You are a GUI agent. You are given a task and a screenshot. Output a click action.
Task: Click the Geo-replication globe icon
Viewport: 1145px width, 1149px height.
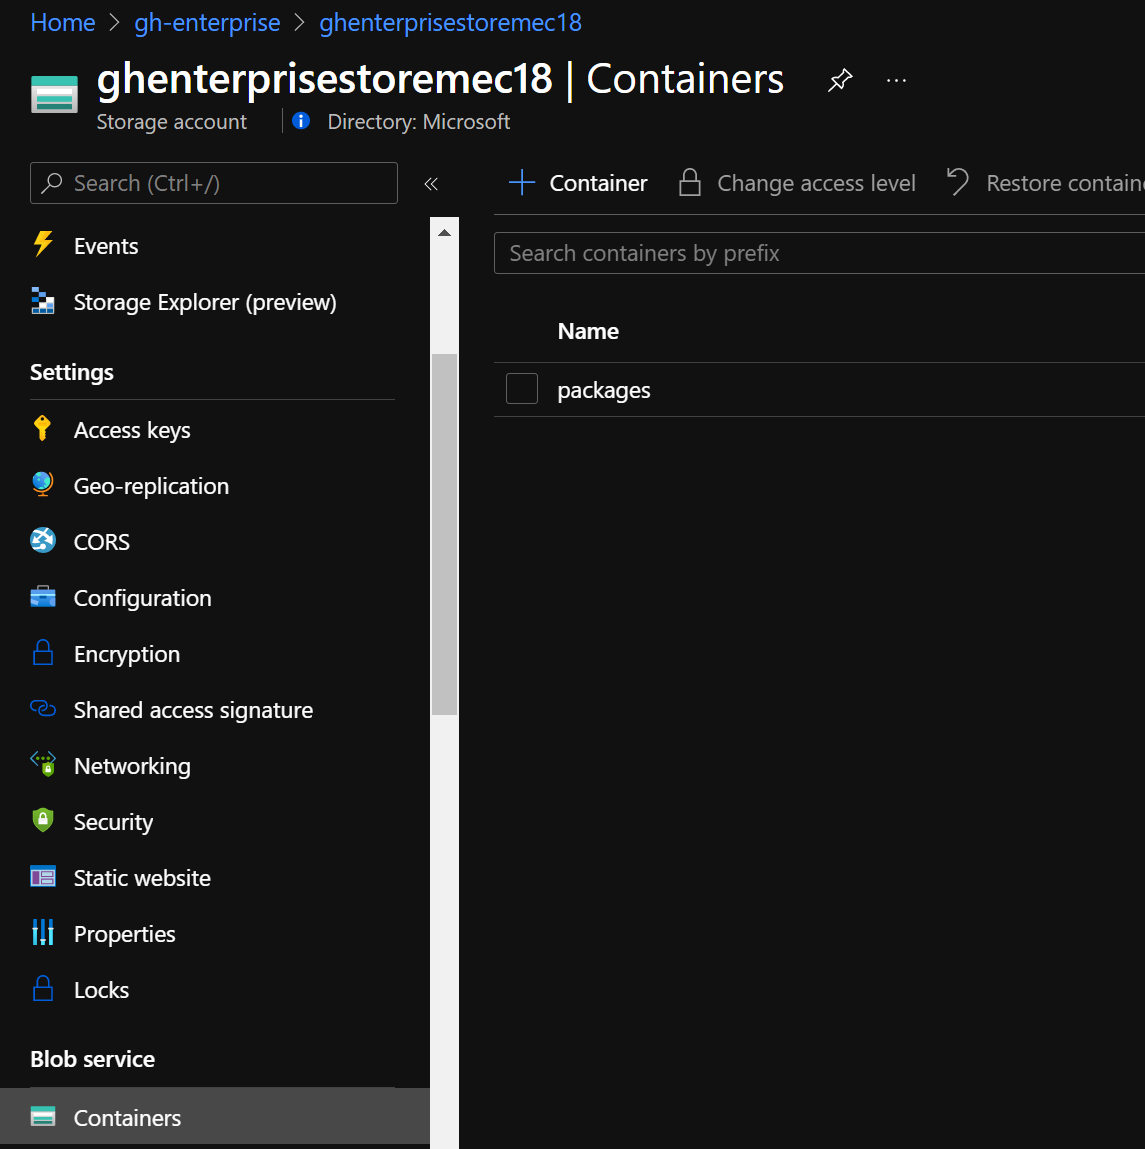click(42, 484)
